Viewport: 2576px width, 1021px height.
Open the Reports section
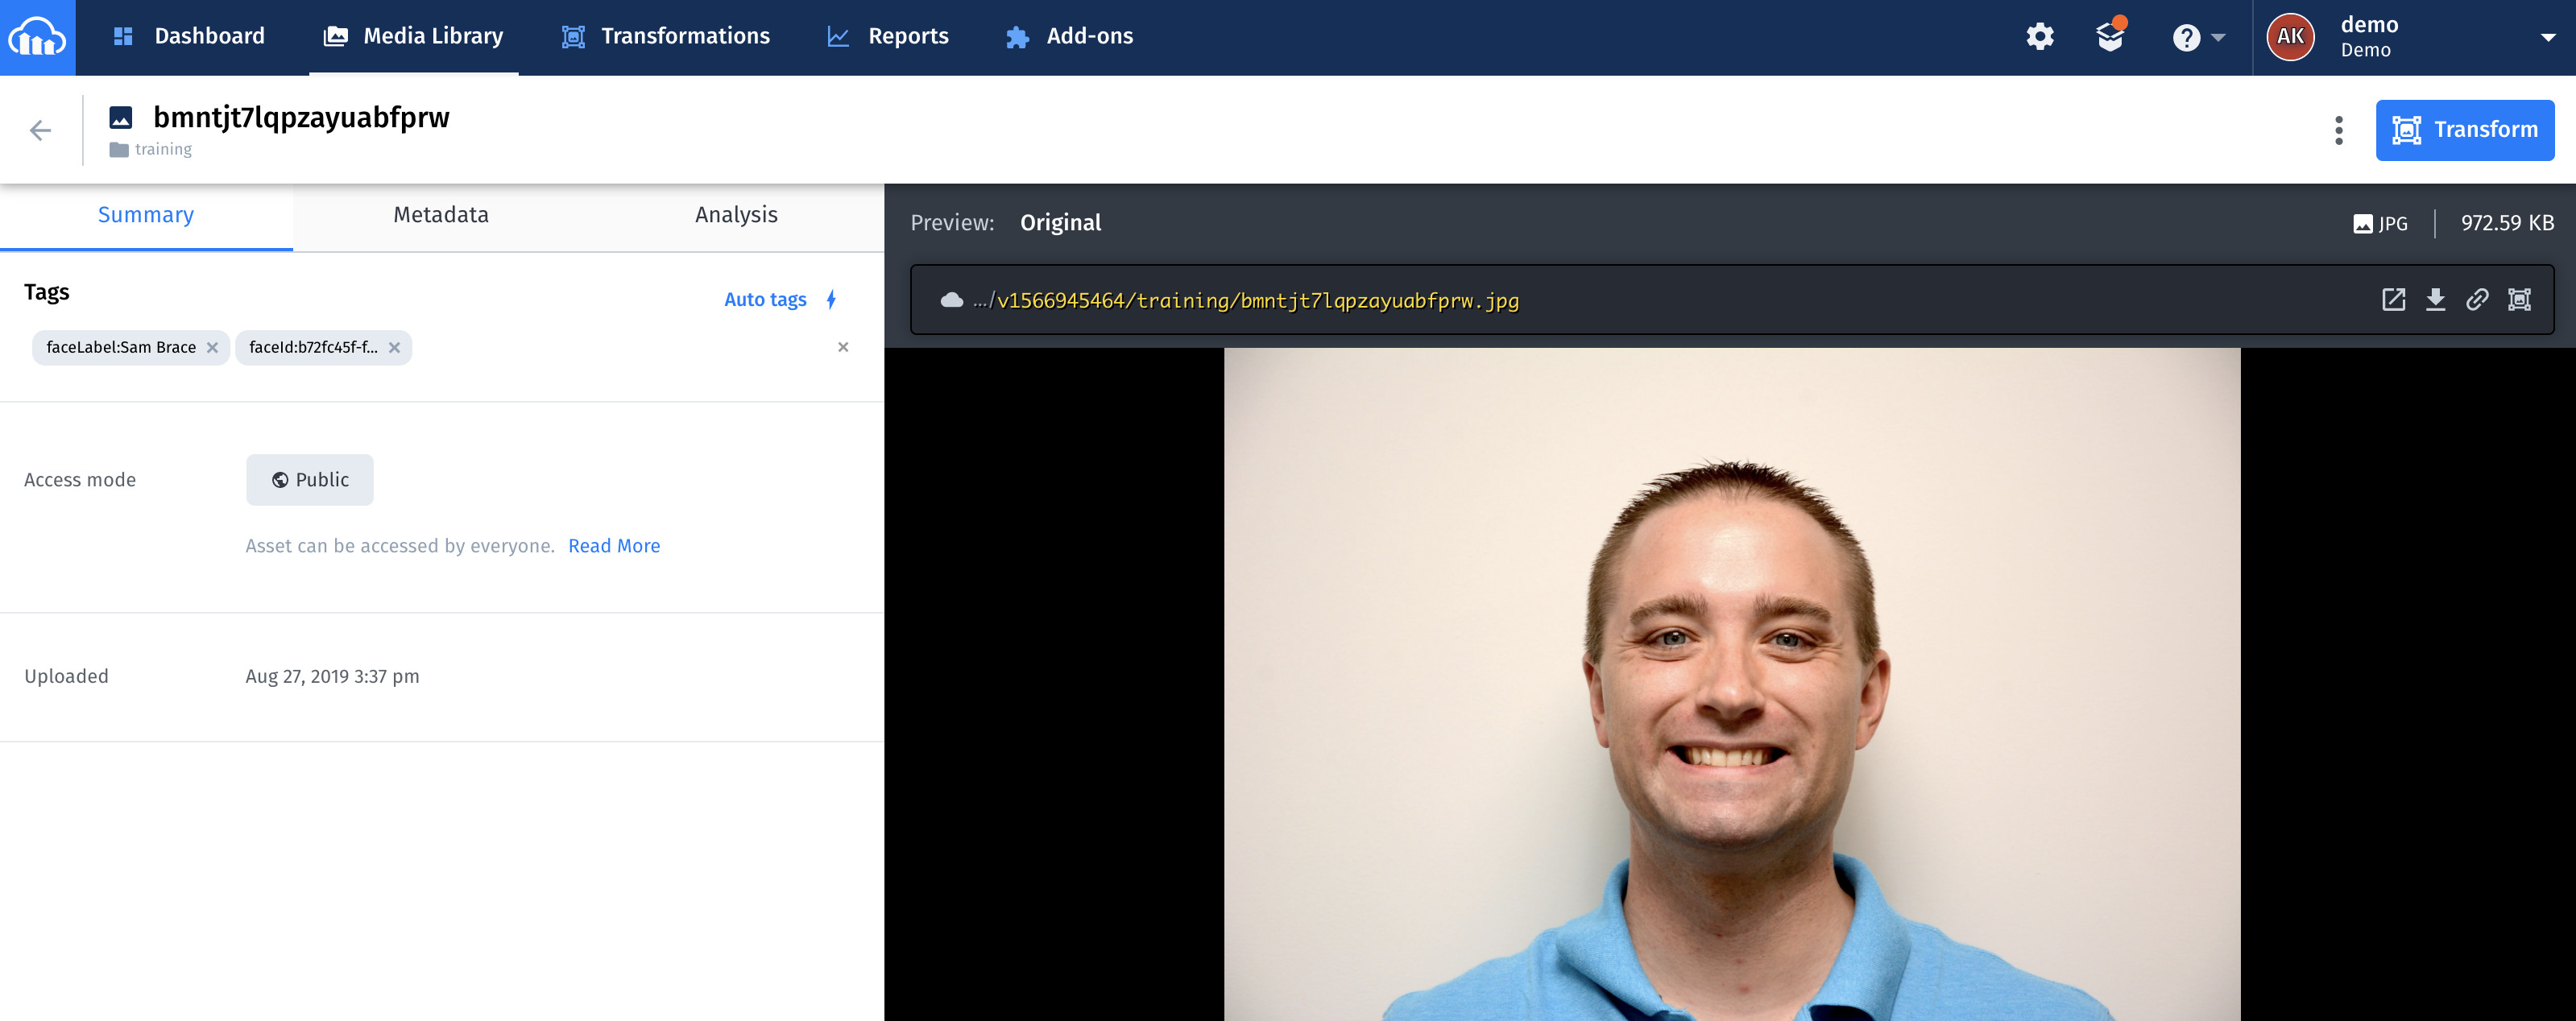pyautogui.click(x=908, y=36)
